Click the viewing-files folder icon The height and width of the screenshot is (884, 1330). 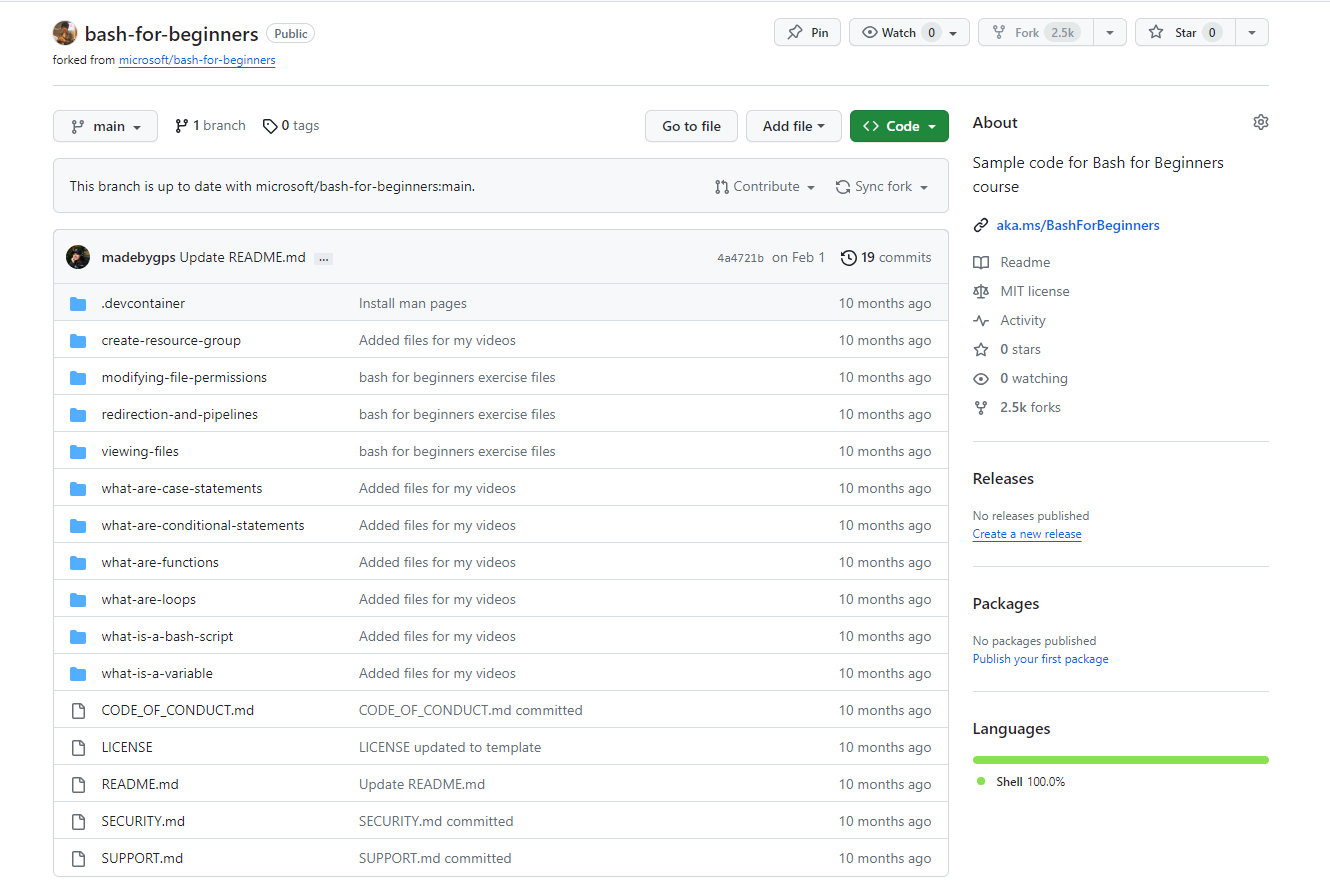tap(78, 451)
